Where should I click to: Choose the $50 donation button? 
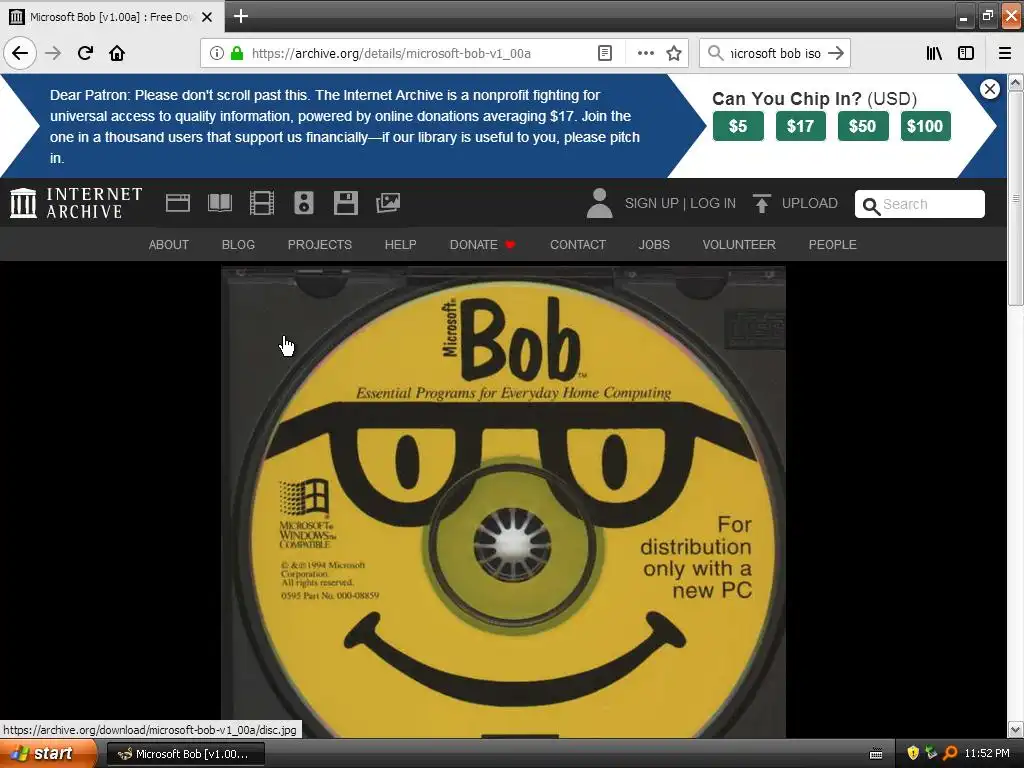coord(863,125)
